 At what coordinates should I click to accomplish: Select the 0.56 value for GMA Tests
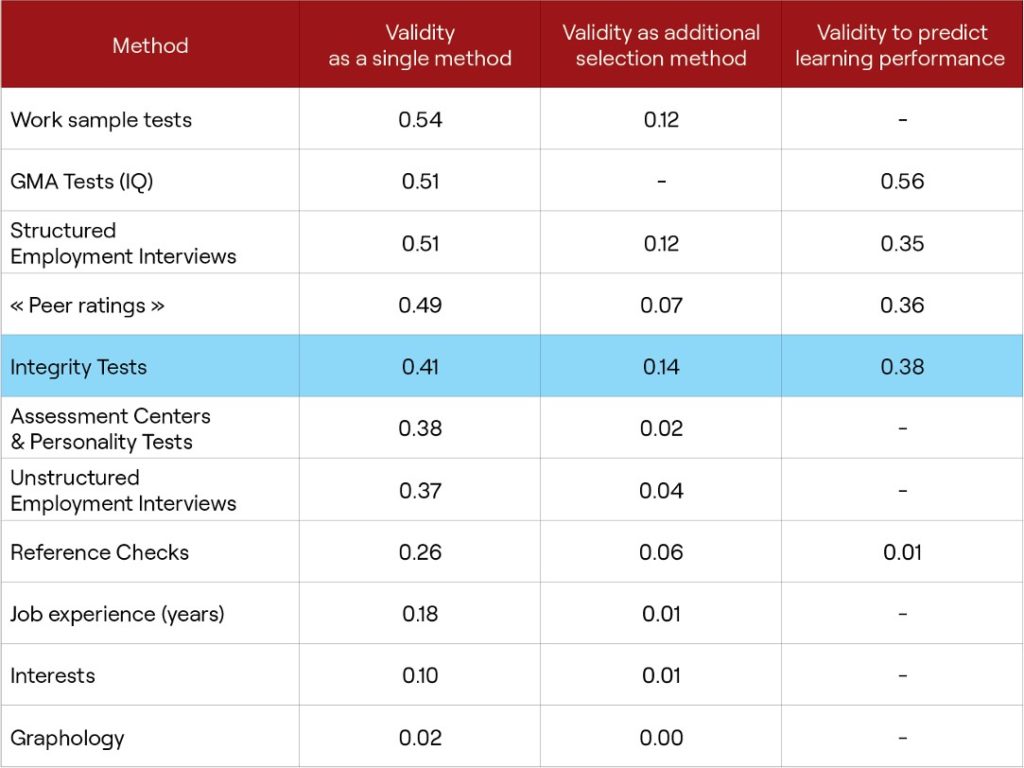pyautogui.click(x=901, y=180)
